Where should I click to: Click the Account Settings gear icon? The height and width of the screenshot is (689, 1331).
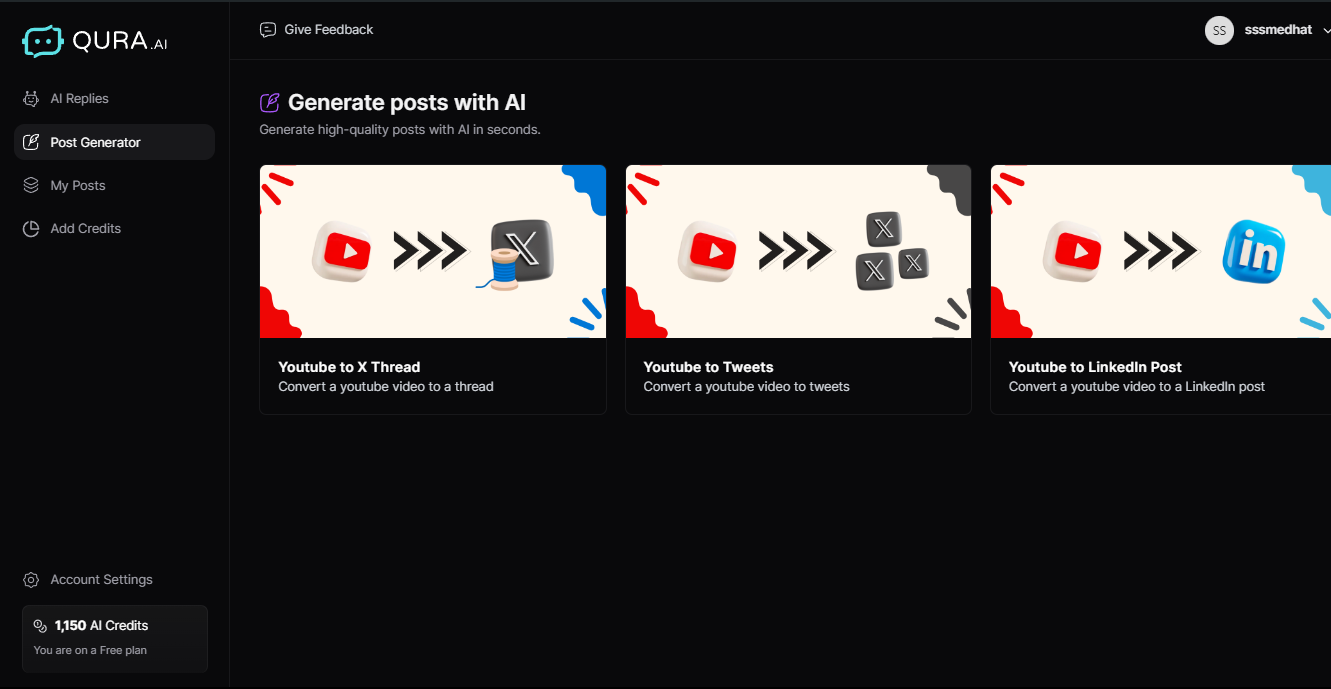pos(31,580)
